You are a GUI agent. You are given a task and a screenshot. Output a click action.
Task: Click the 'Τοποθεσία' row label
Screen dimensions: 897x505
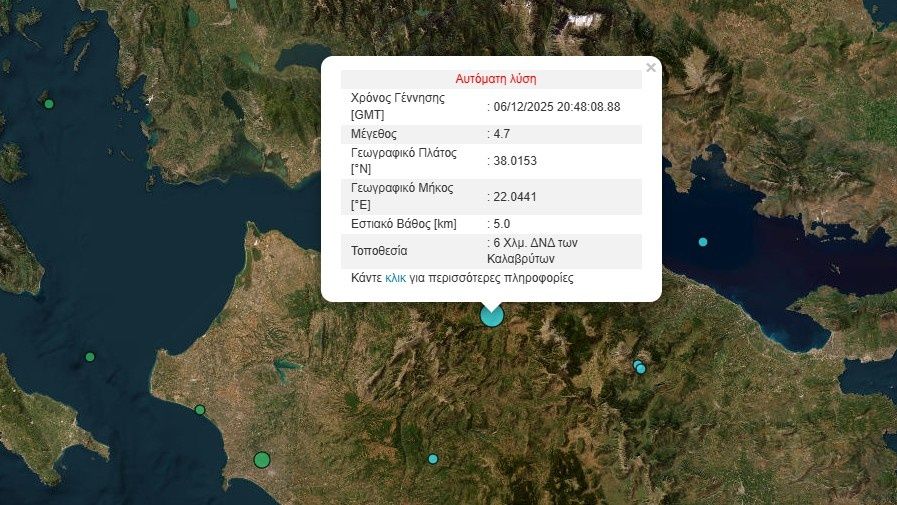[x=380, y=250]
